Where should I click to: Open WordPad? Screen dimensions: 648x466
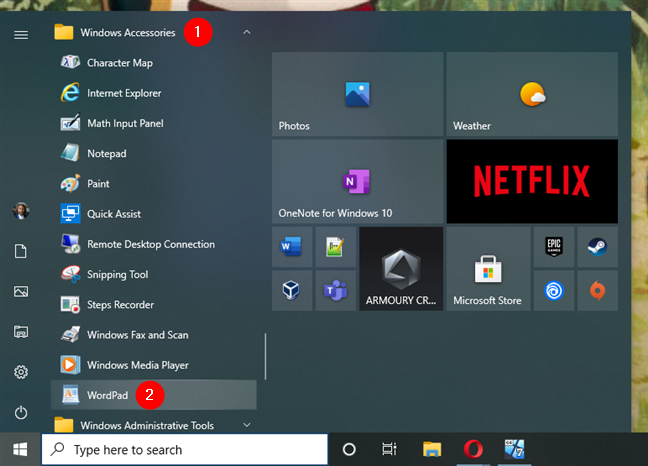pyautogui.click(x=153, y=395)
